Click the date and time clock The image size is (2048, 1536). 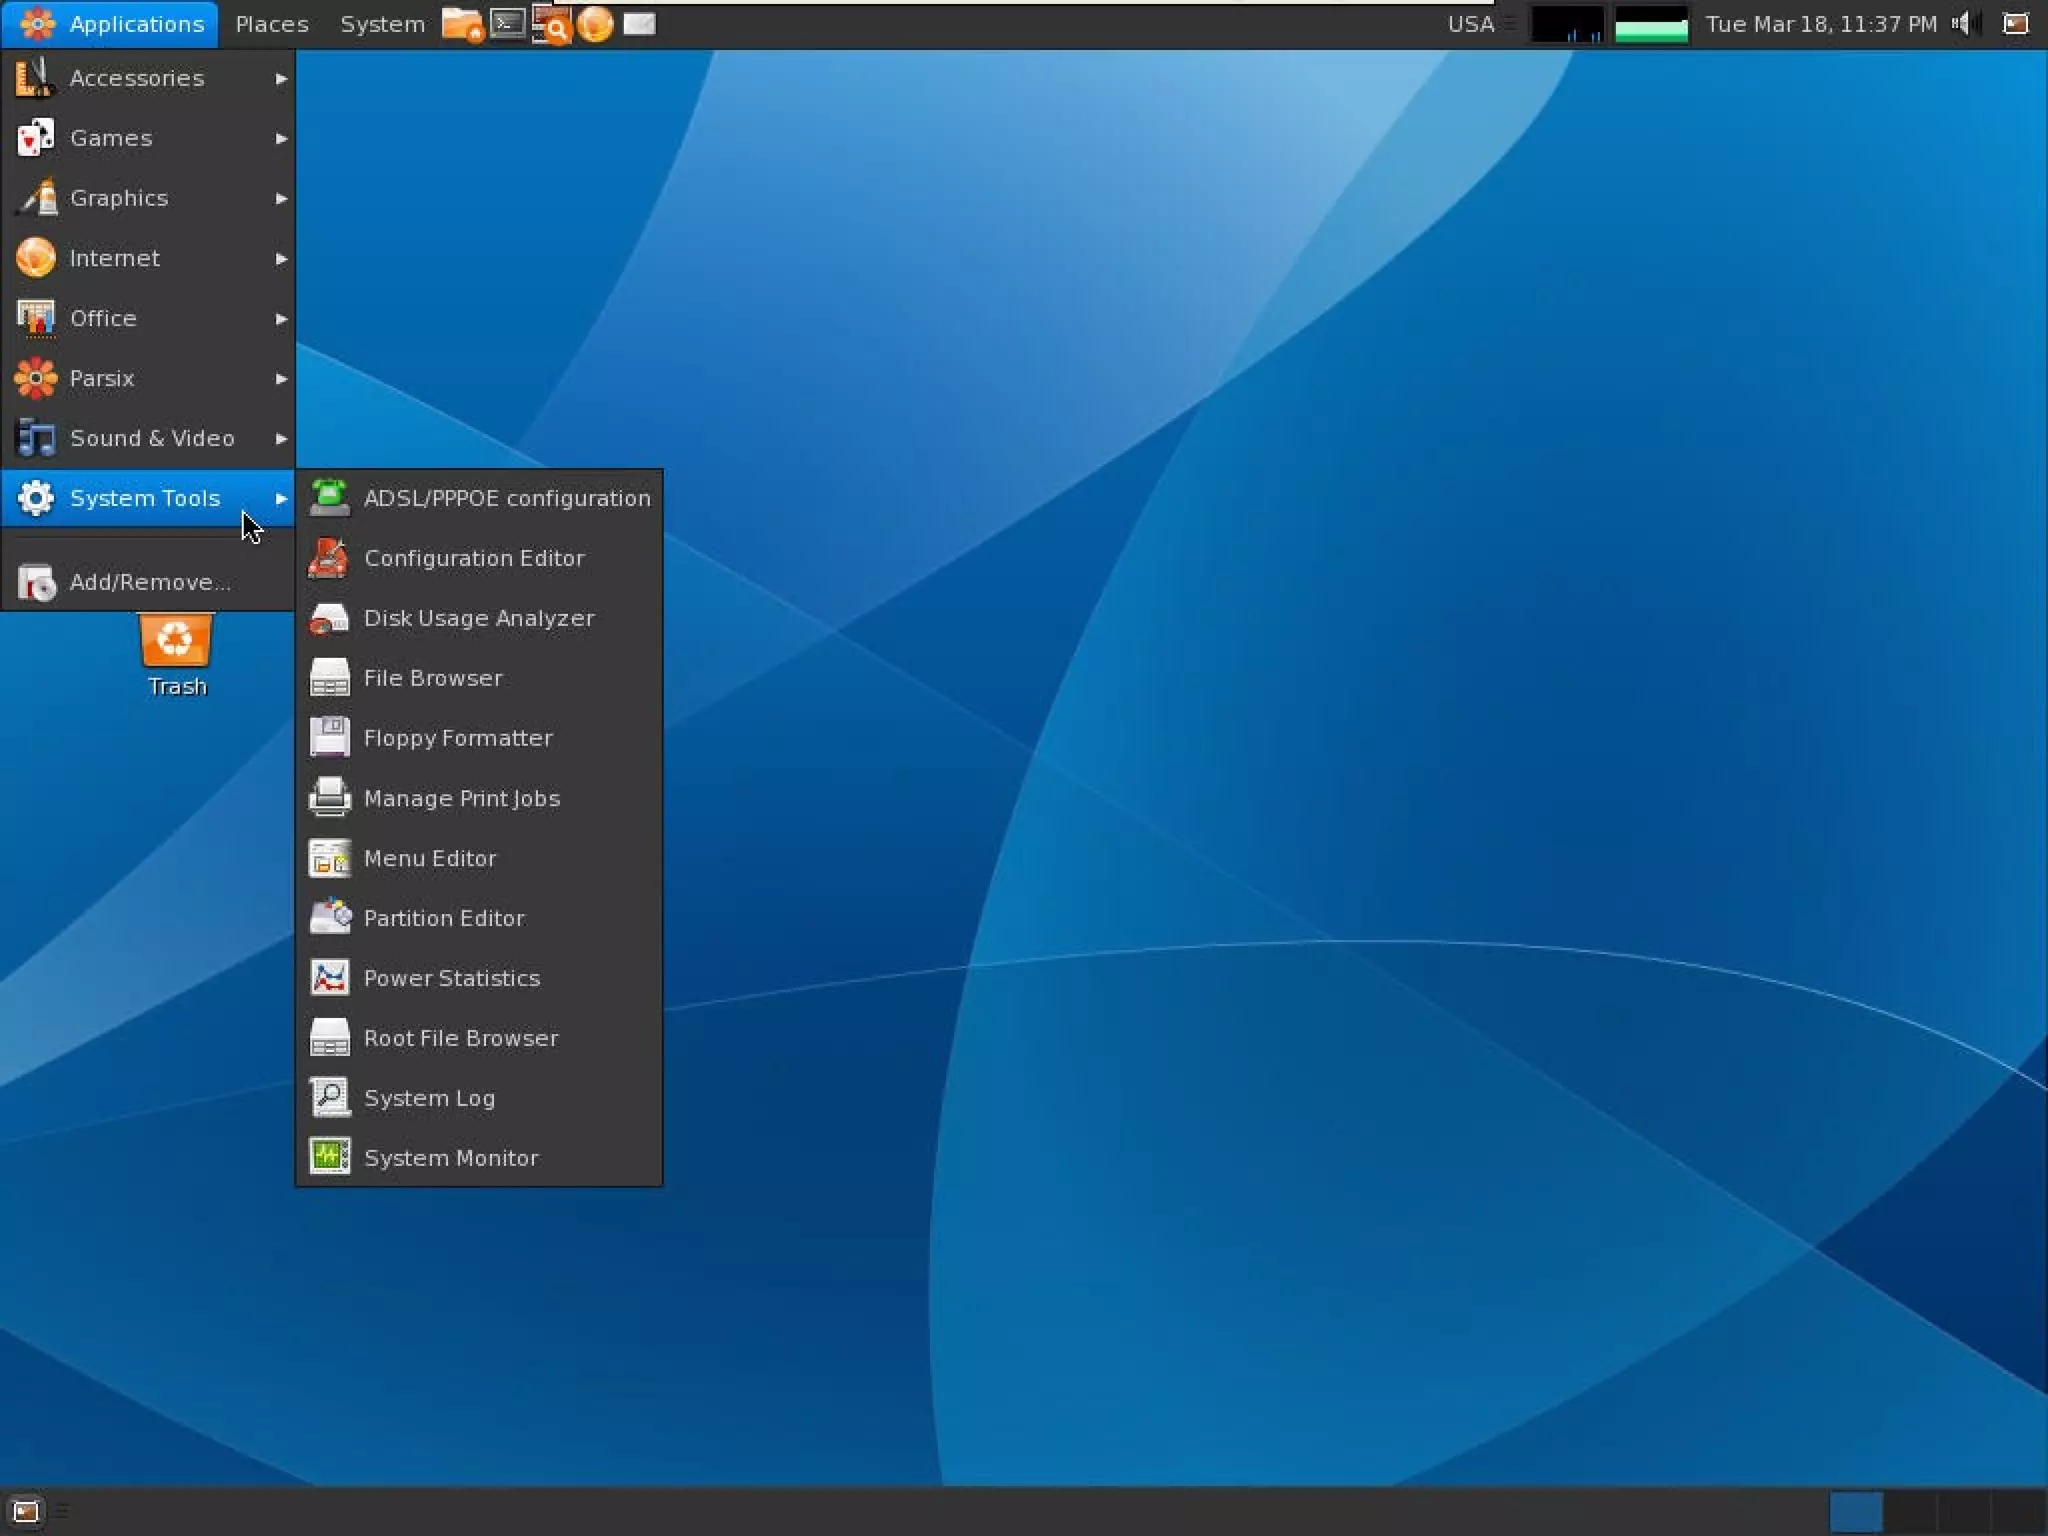click(1820, 24)
